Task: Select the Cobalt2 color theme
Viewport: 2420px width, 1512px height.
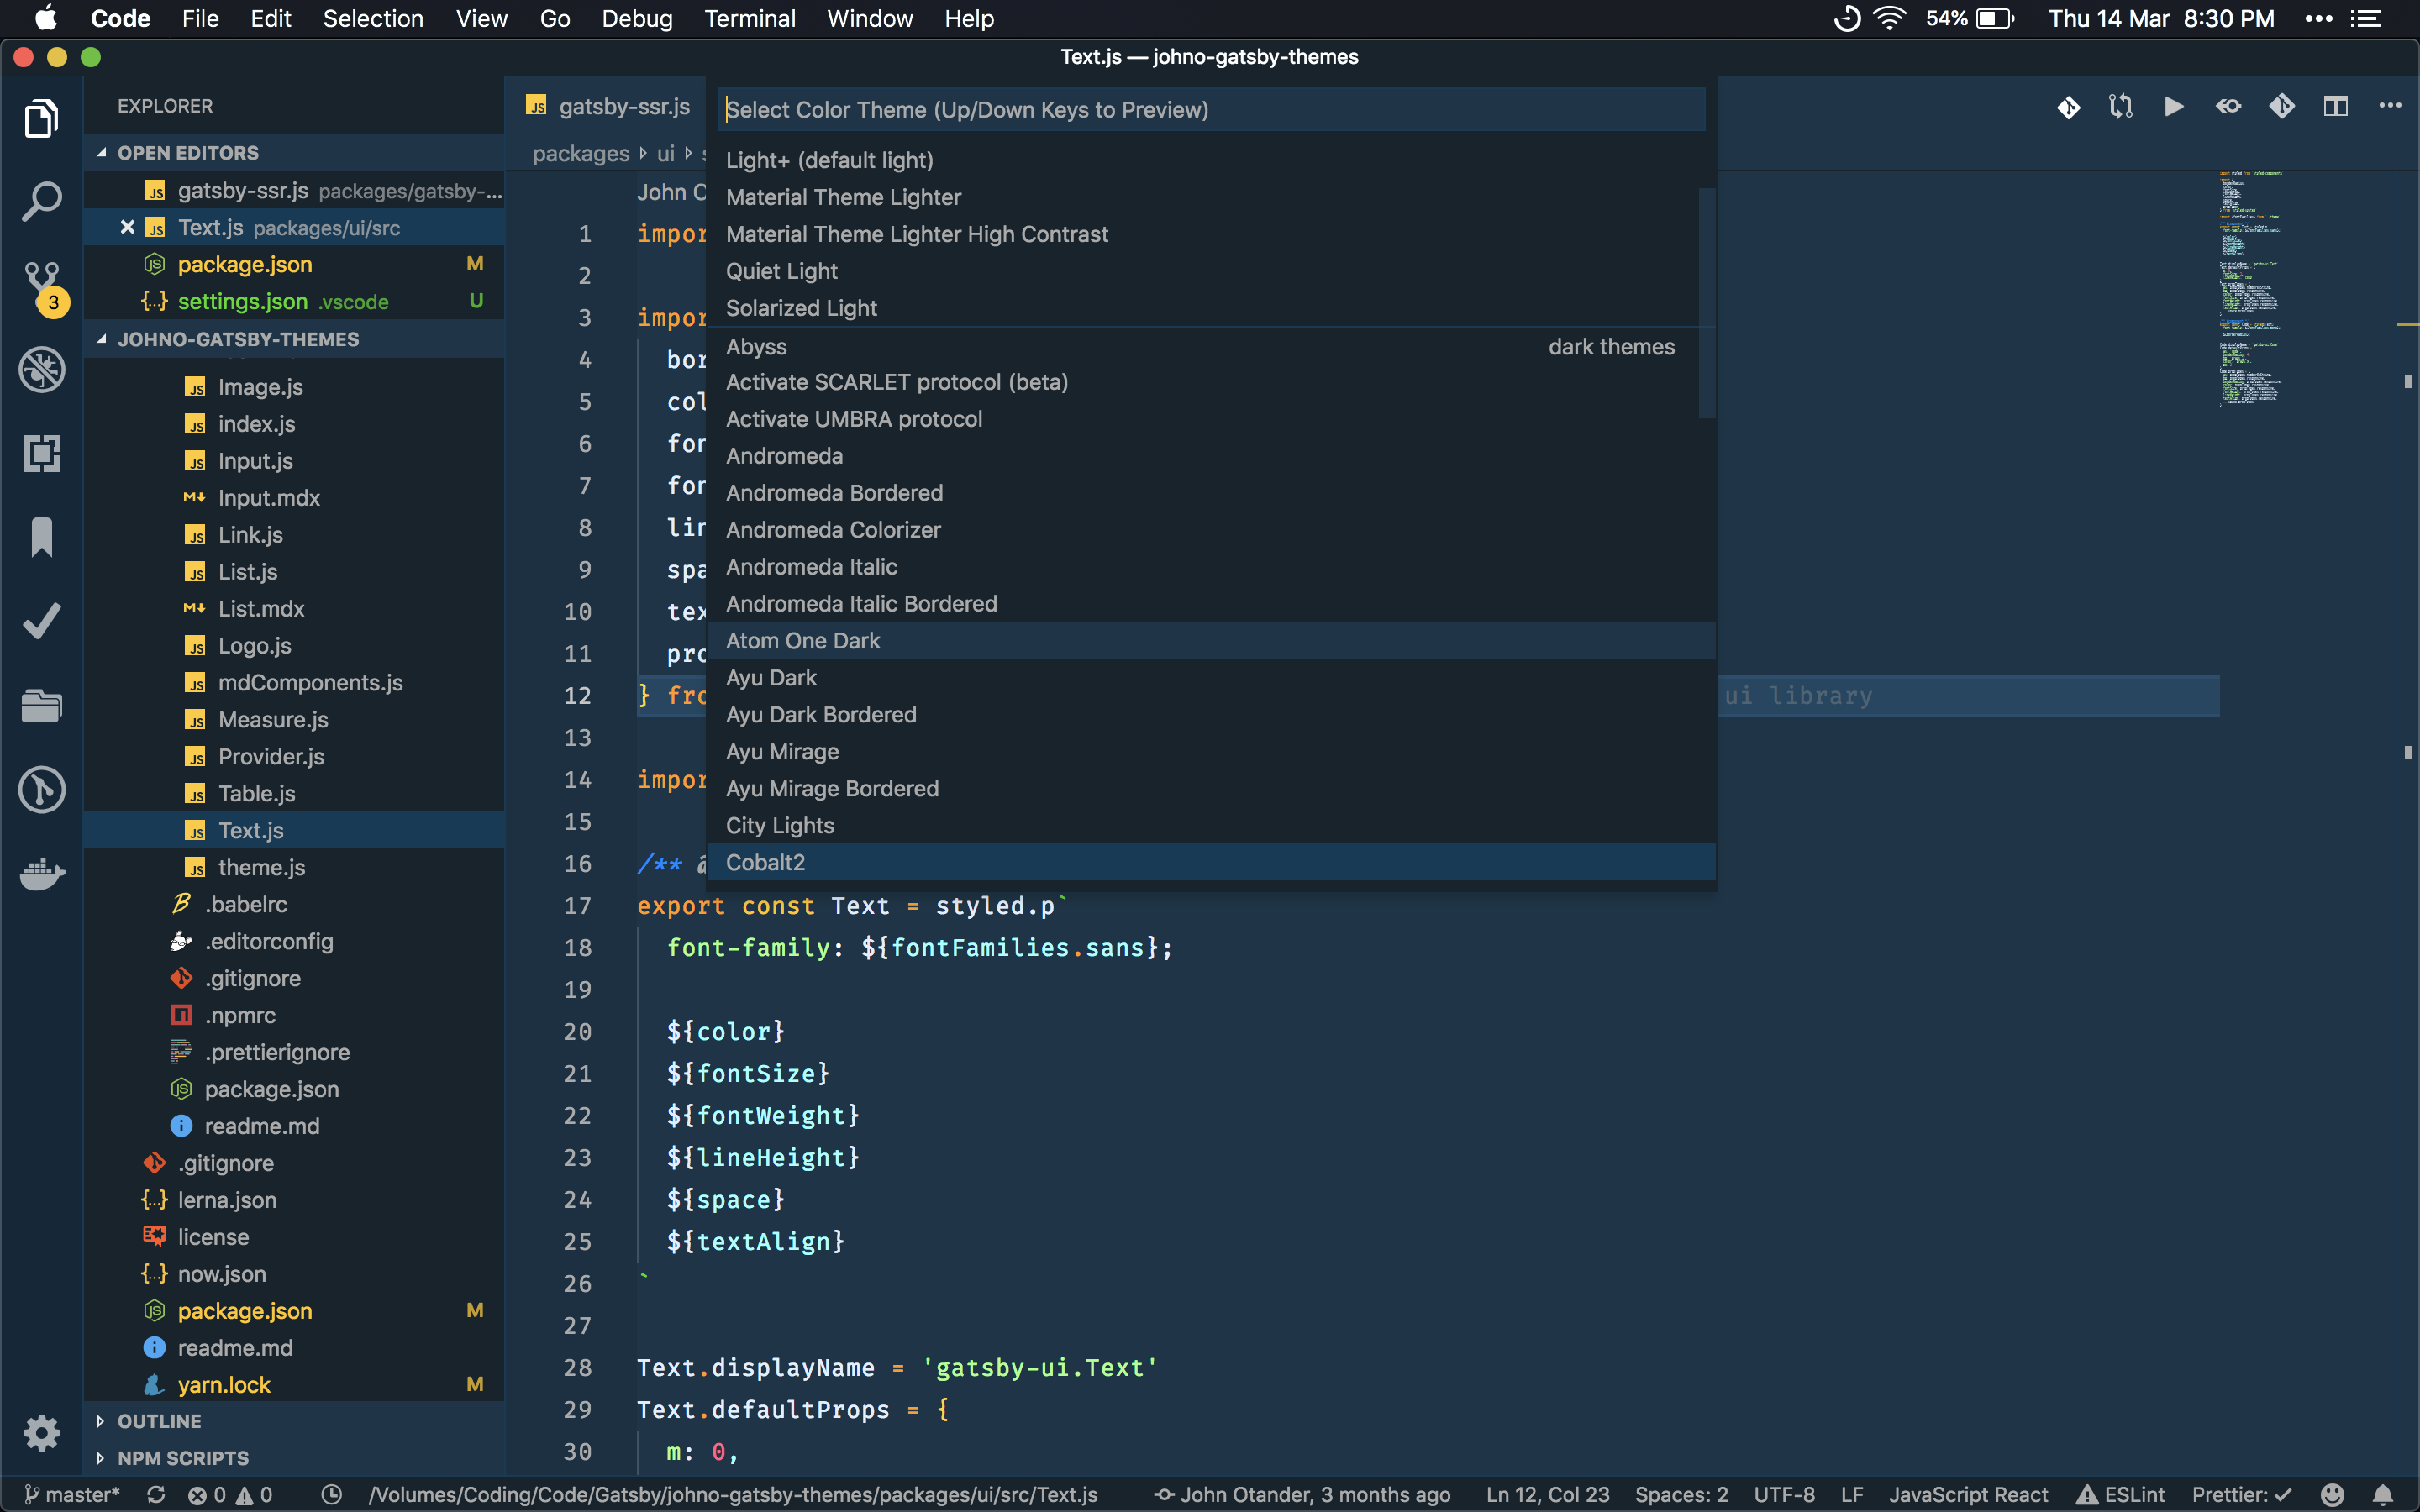Action: pyautogui.click(x=765, y=861)
